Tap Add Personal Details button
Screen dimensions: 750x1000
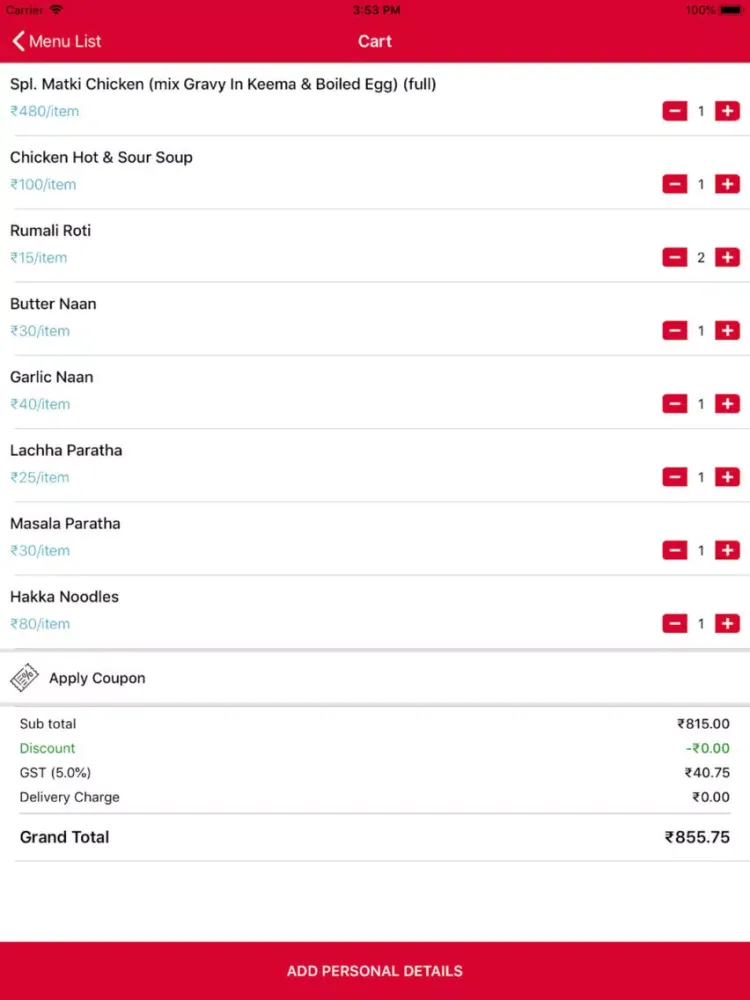[375, 971]
